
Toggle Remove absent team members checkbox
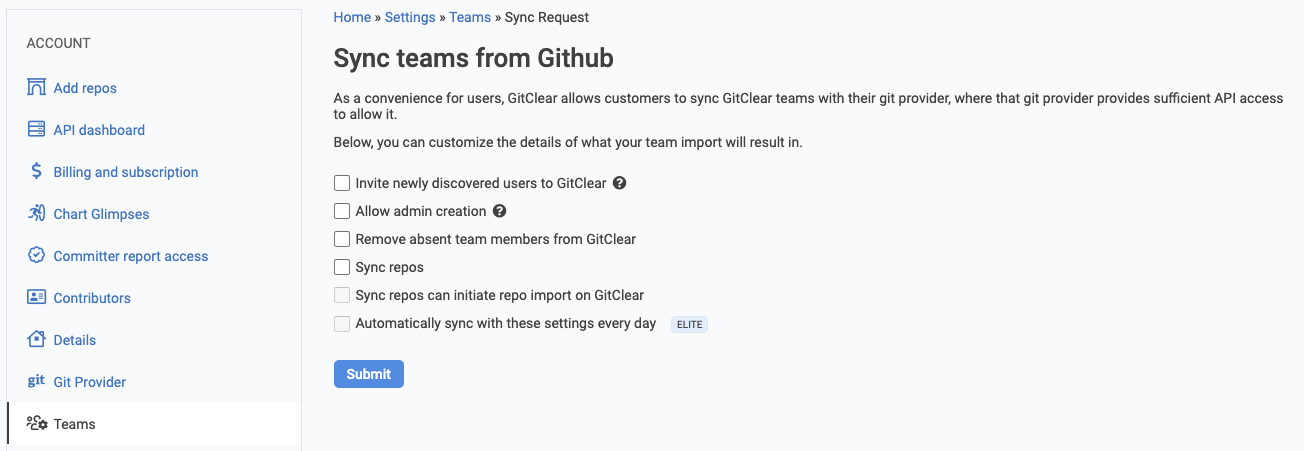coord(342,239)
